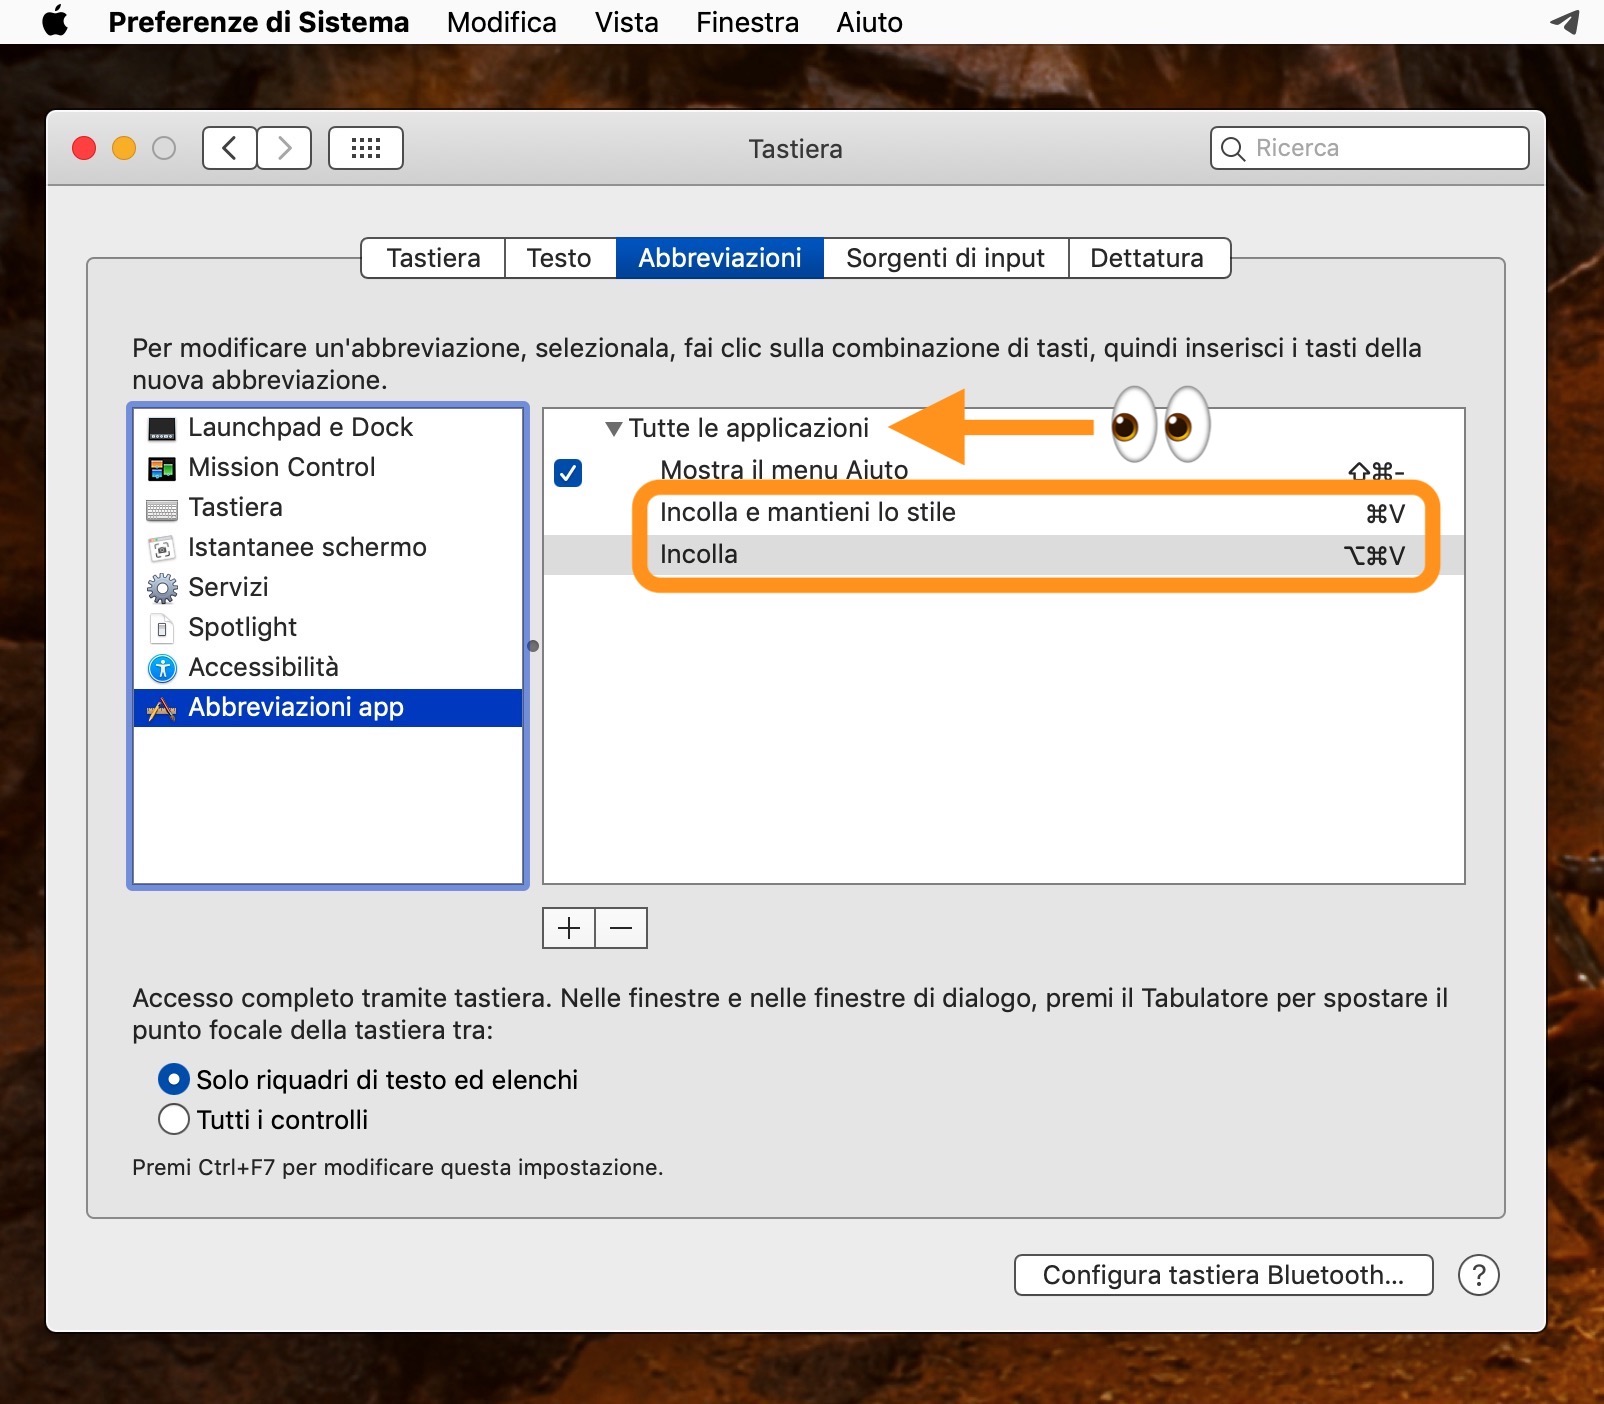
Task: Click the Spotlight icon
Action: pos(162,628)
